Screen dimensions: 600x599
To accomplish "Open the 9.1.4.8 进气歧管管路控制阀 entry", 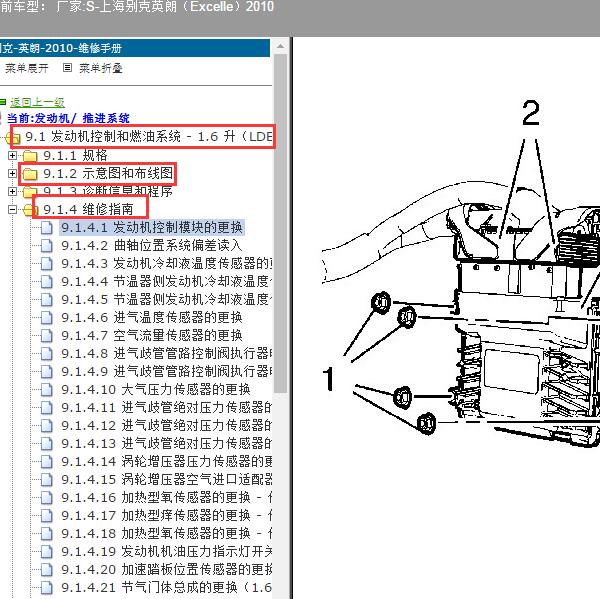I will 166,353.
